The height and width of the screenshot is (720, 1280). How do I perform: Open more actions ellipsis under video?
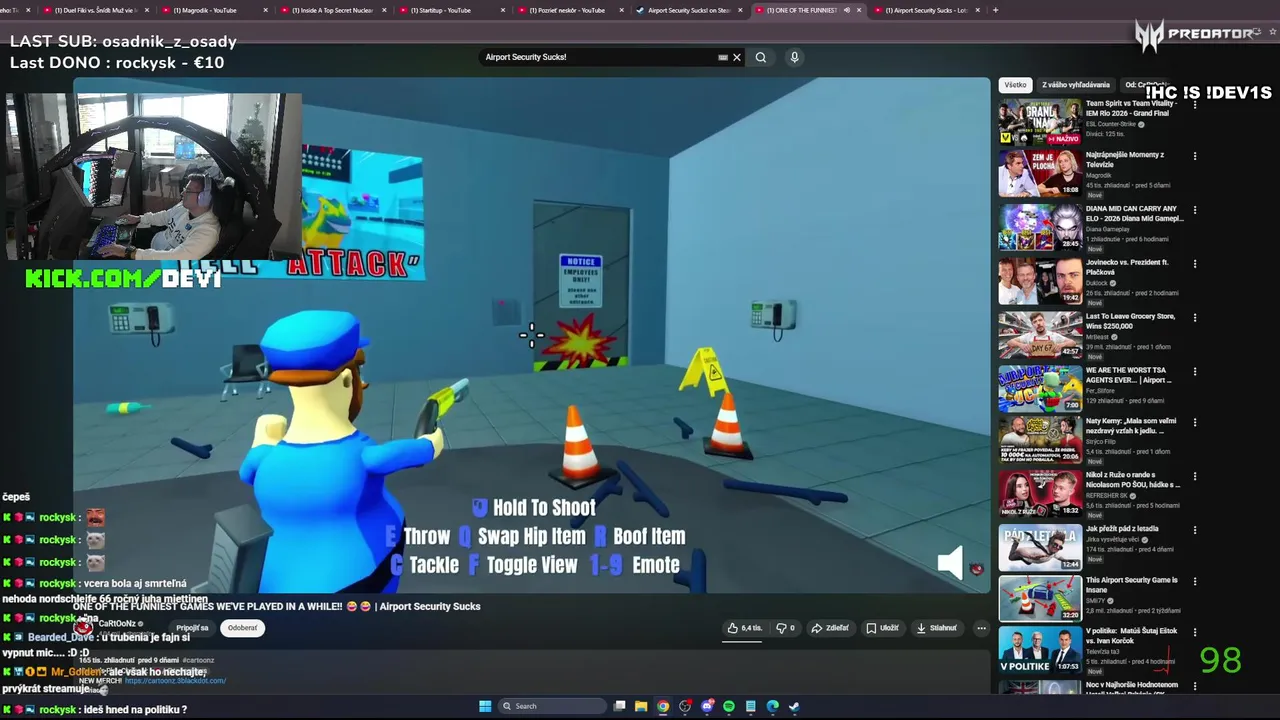981,628
